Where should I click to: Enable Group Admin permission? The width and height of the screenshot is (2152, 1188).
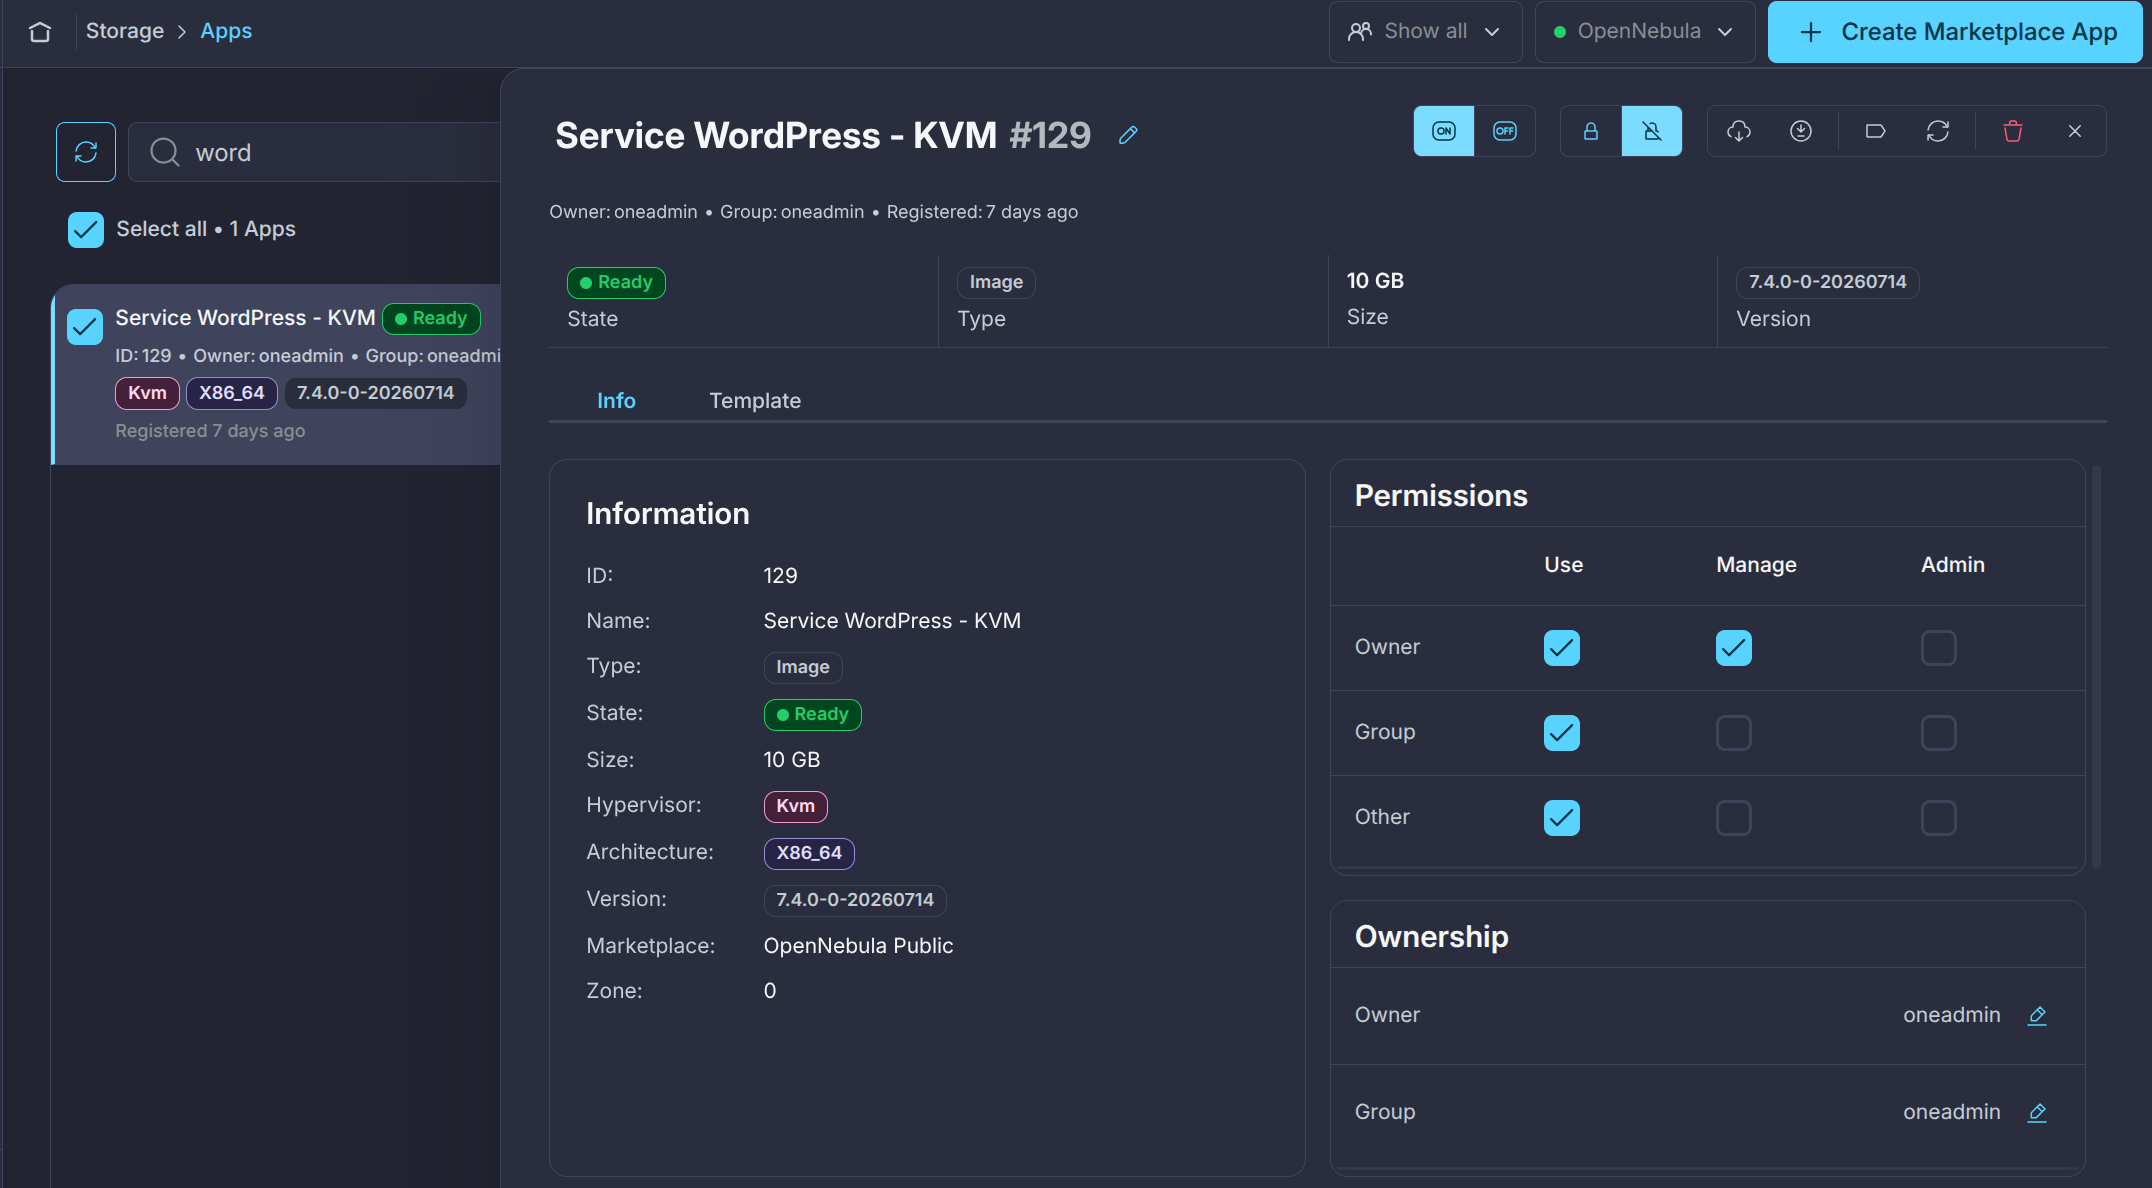(1939, 733)
